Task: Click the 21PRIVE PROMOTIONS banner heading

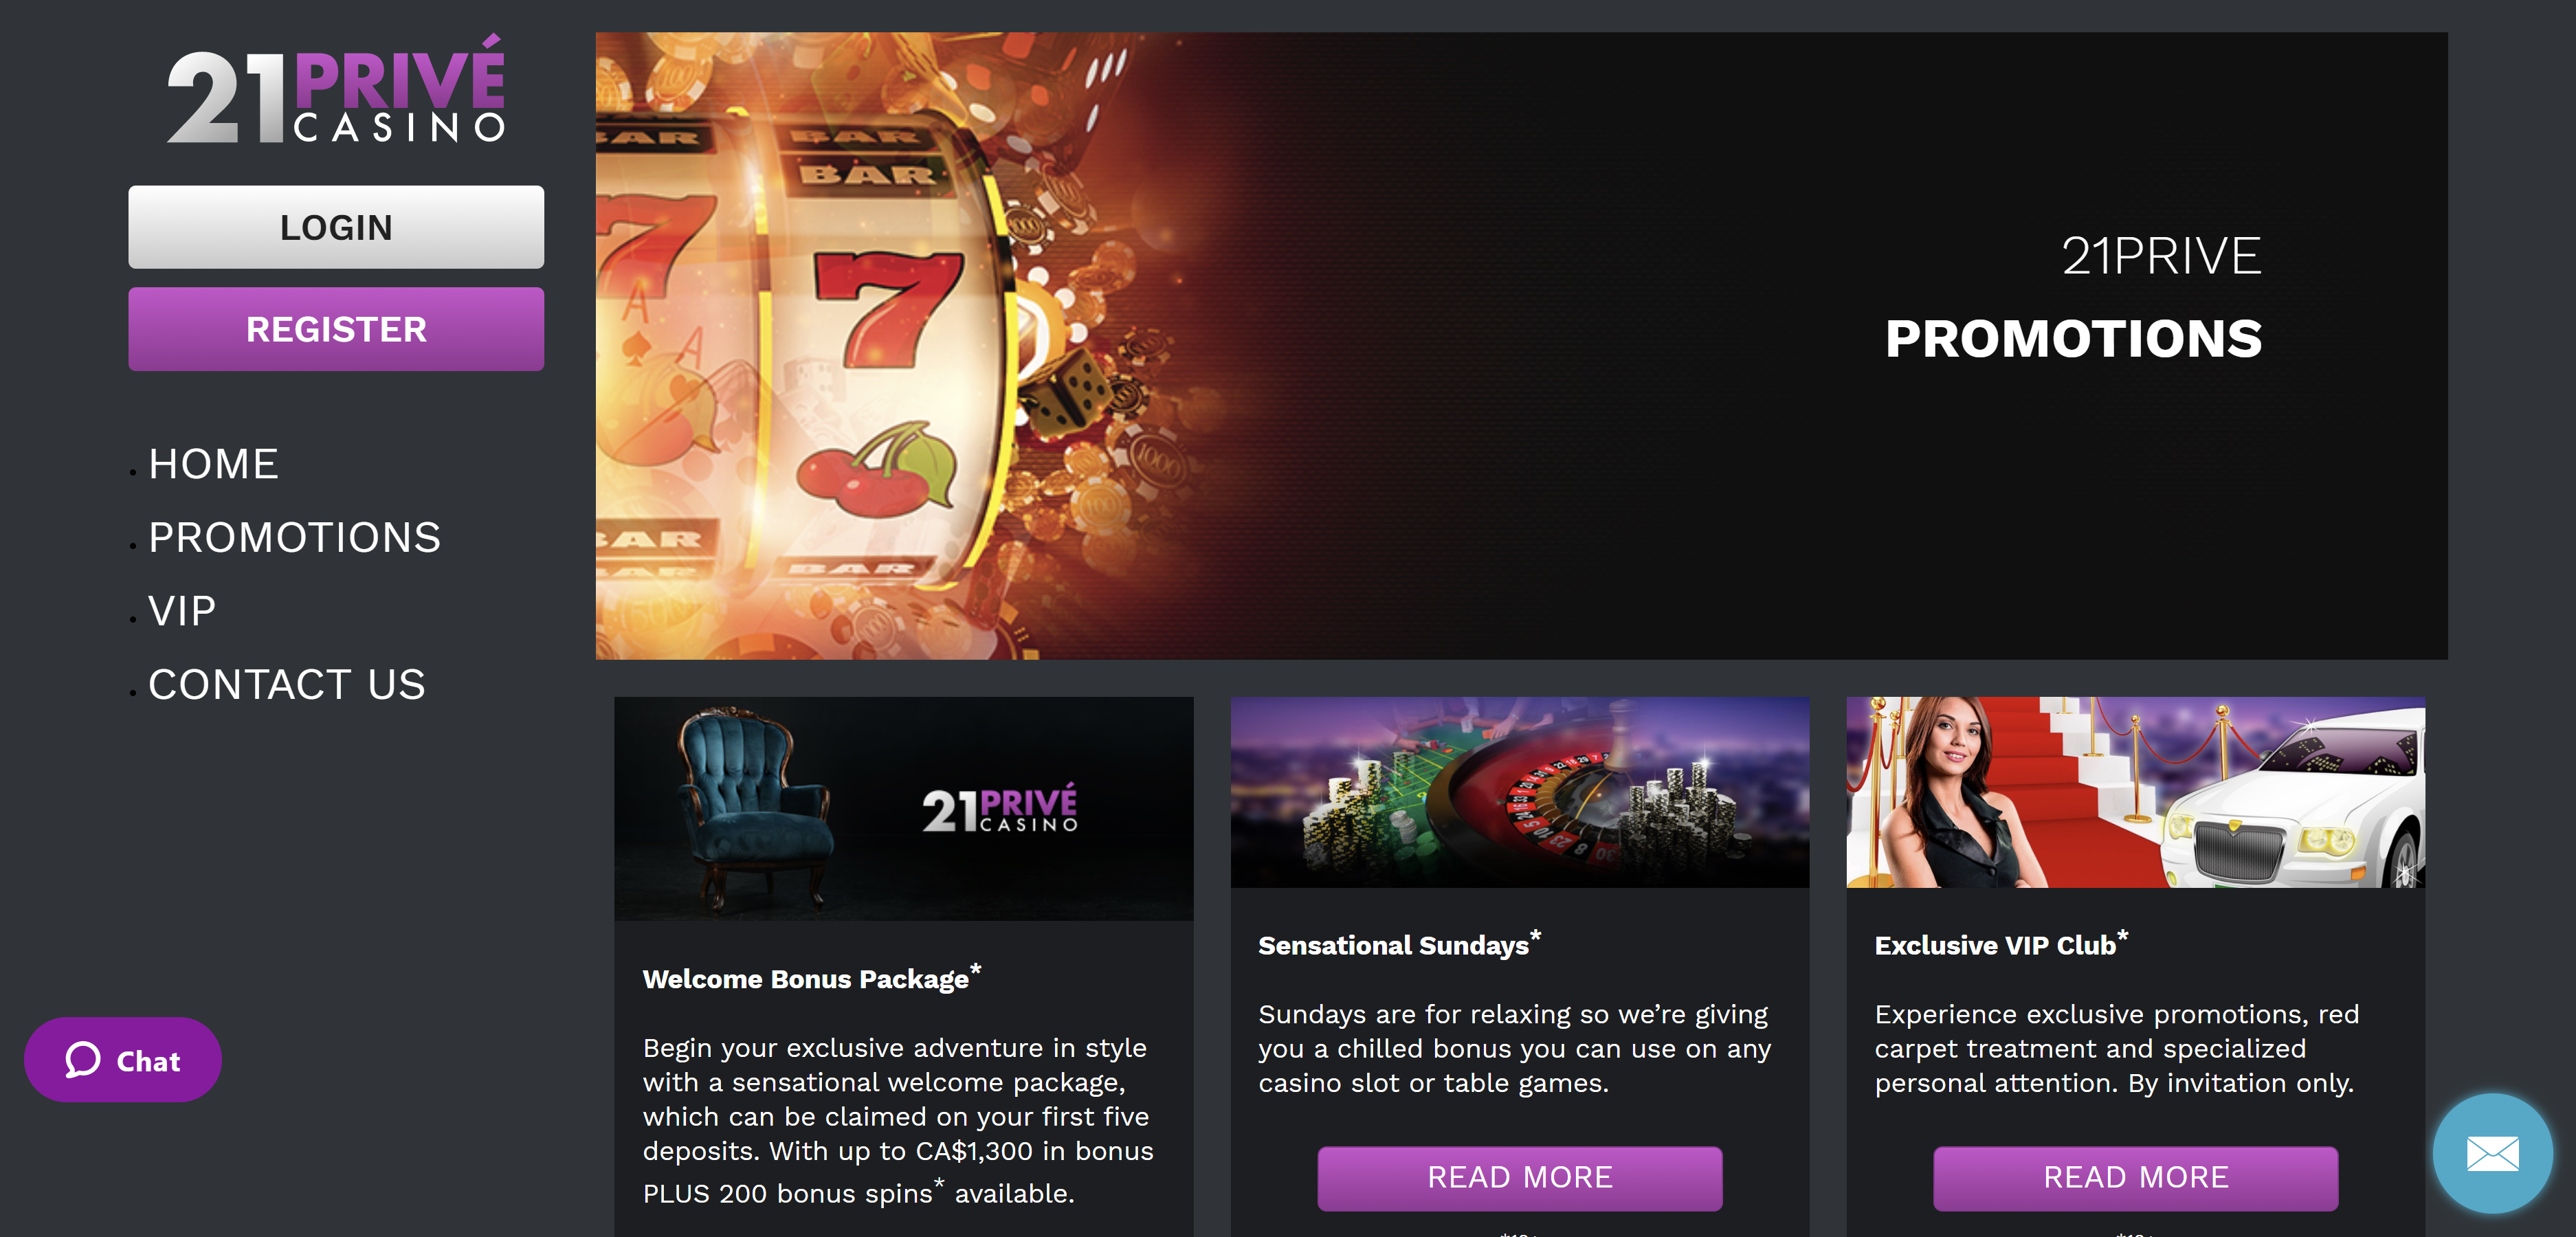Action: (x=2073, y=298)
